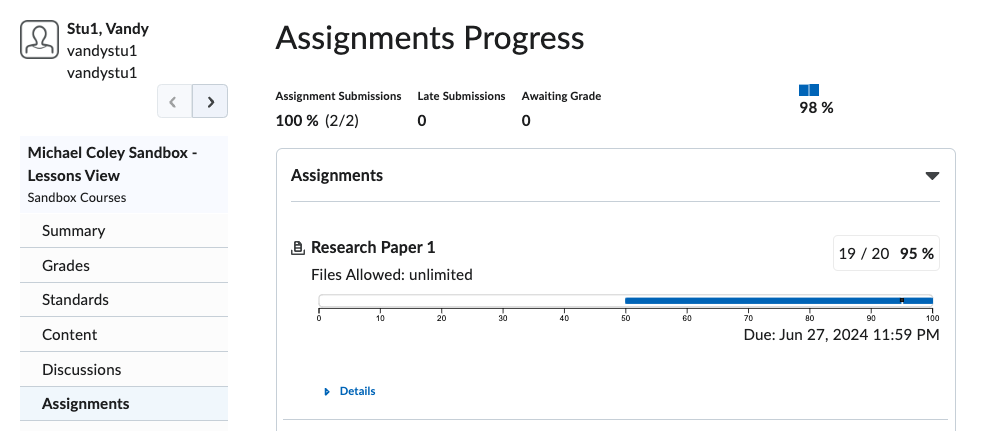
Task: Open Michael Coley Sandbox course link
Action: pyautogui.click(x=112, y=164)
